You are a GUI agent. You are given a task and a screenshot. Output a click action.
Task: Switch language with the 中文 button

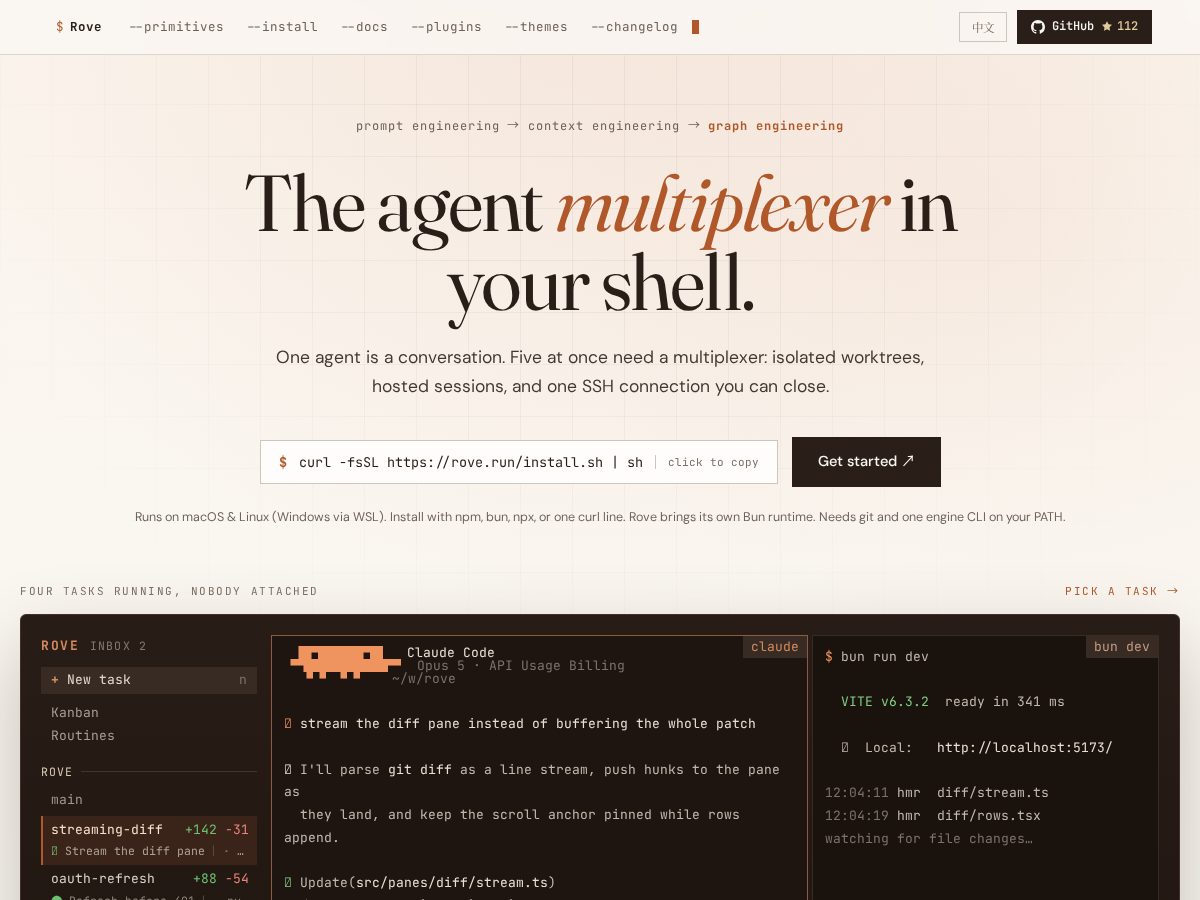983,27
